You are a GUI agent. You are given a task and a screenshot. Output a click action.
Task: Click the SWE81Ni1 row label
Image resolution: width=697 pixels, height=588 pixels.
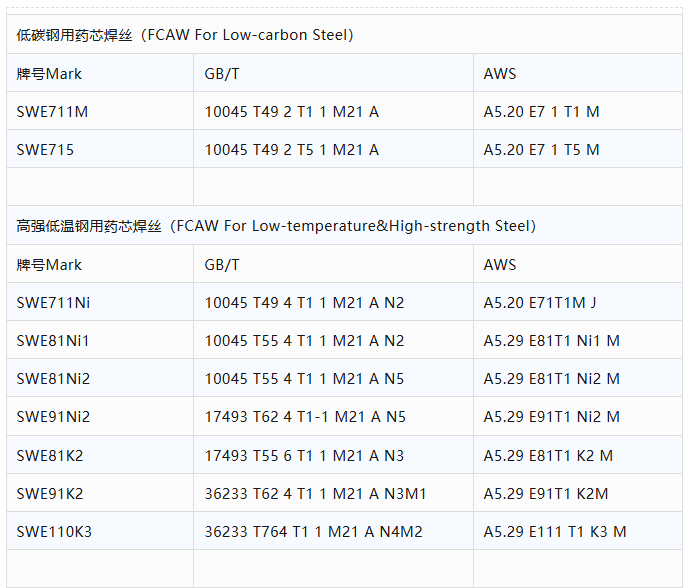pyautogui.click(x=53, y=341)
